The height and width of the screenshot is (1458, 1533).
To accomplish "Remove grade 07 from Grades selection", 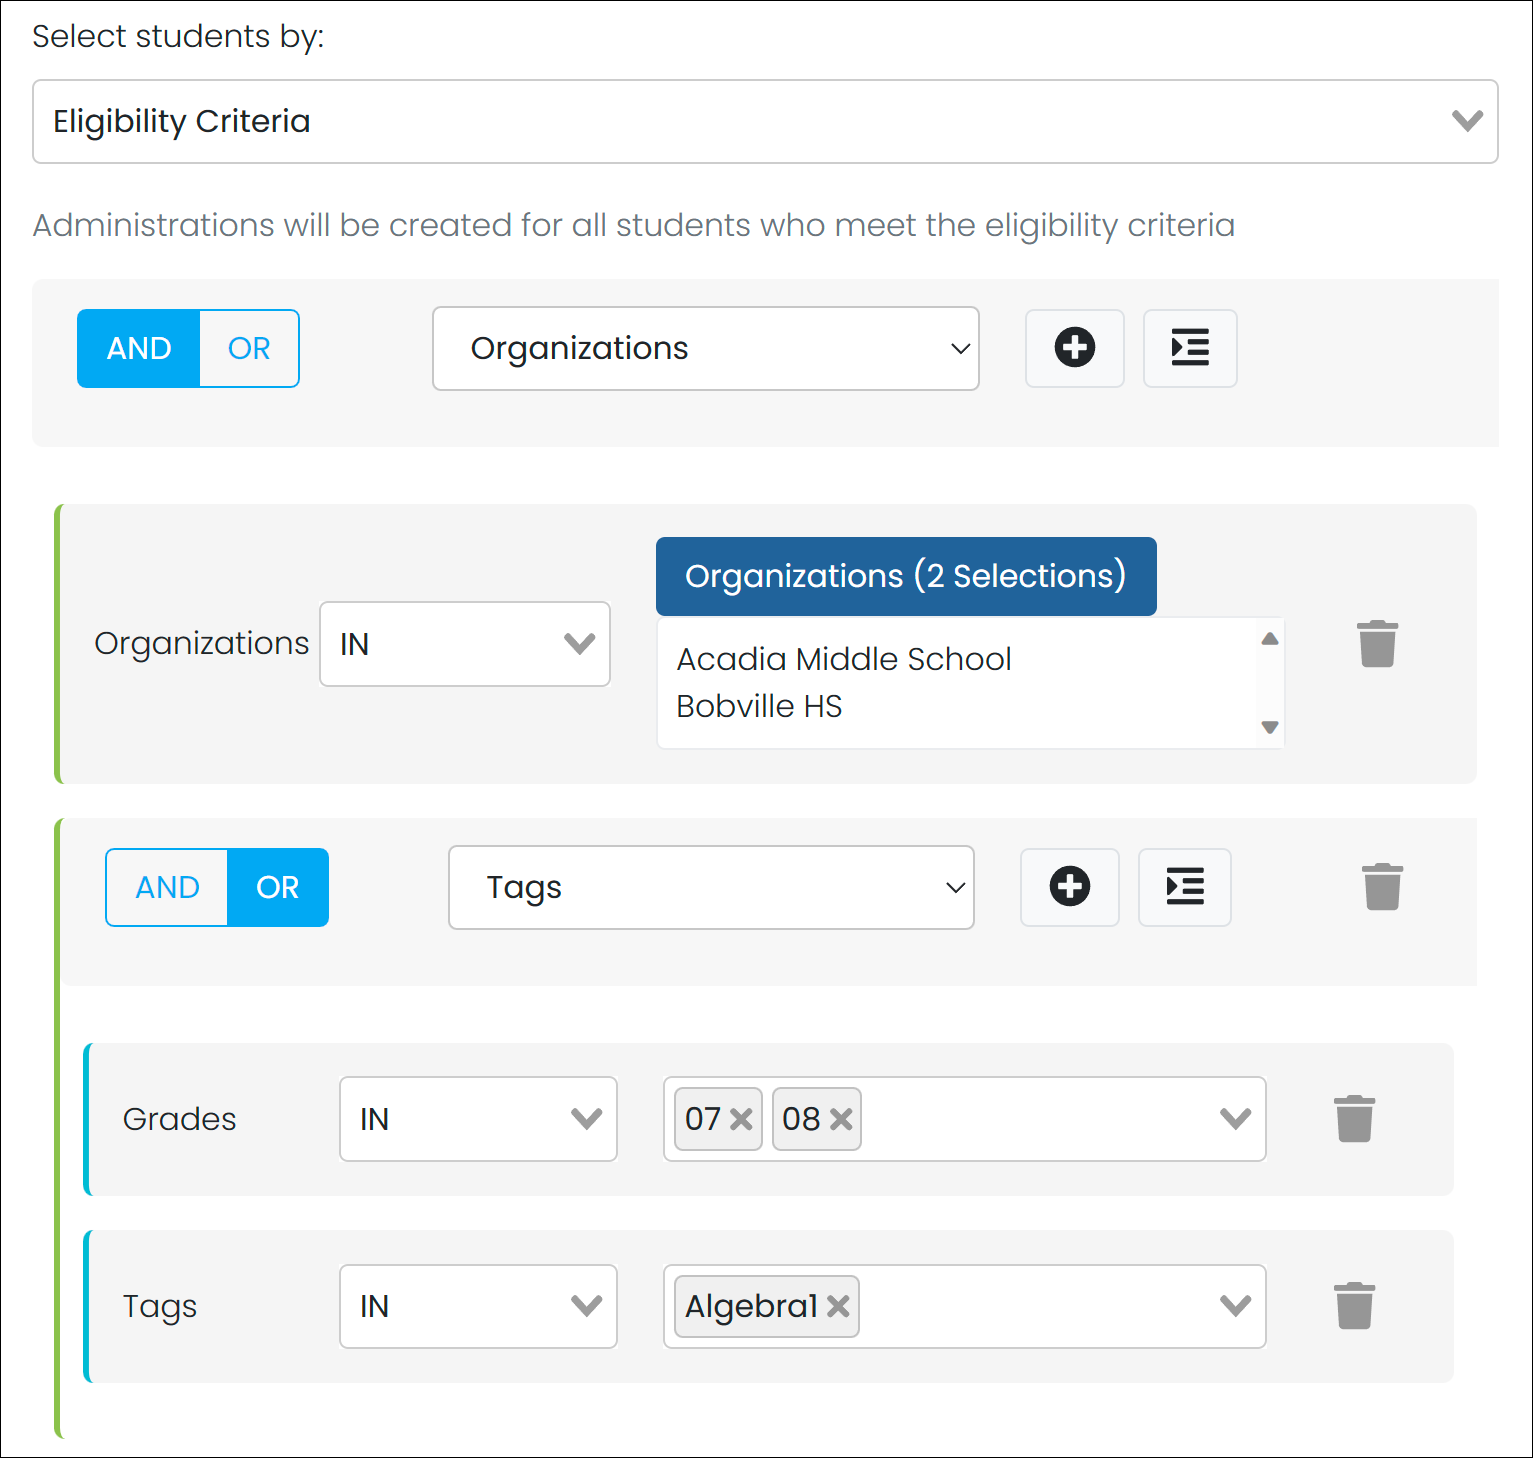I will pyautogui.click(x=741, y=1119).
